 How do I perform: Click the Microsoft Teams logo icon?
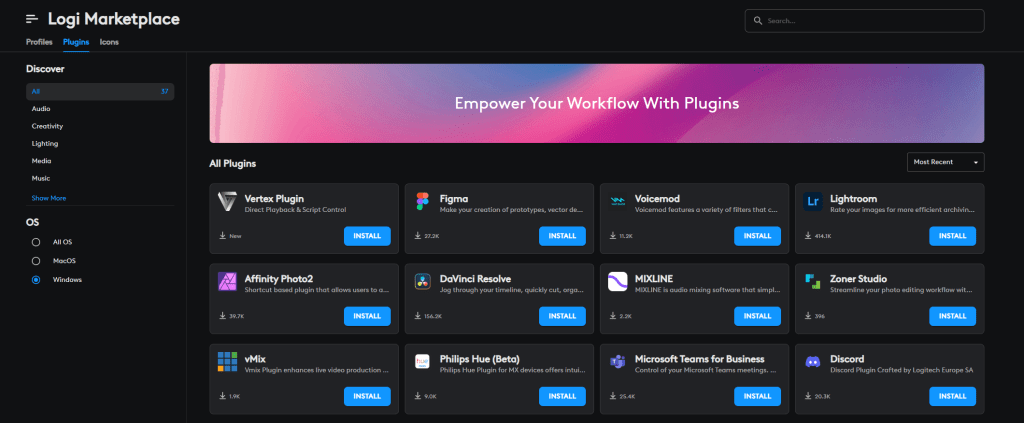click(617, 362)
